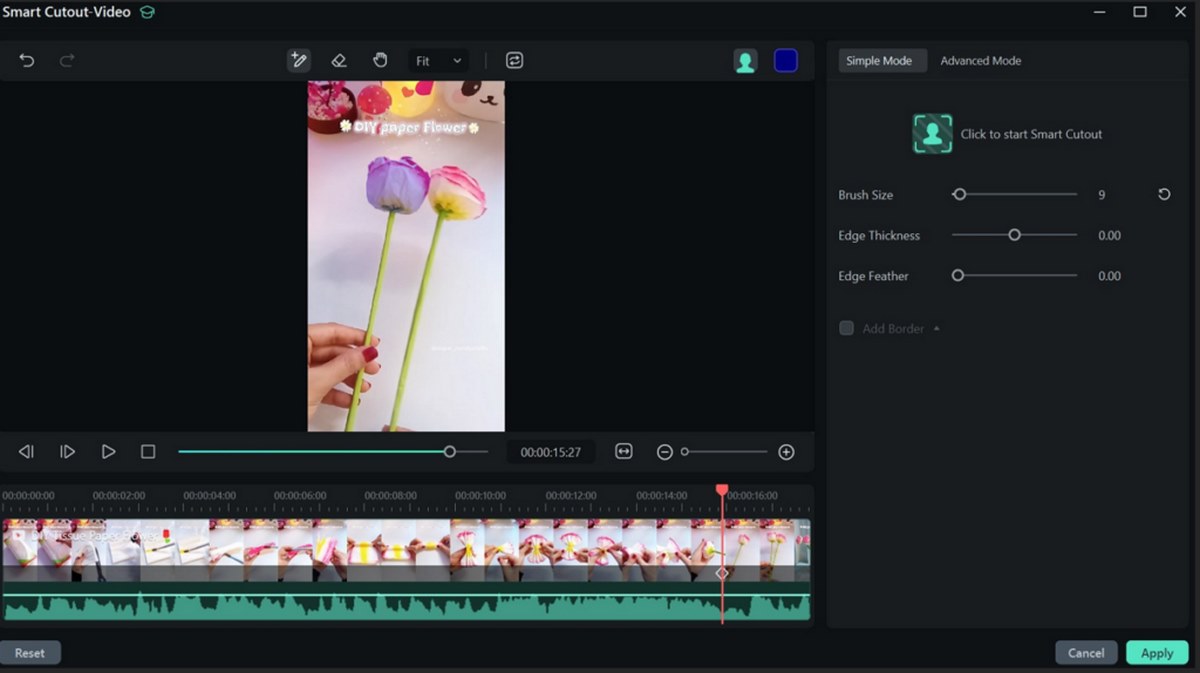Click the invert mask icon

pos(514,61)
